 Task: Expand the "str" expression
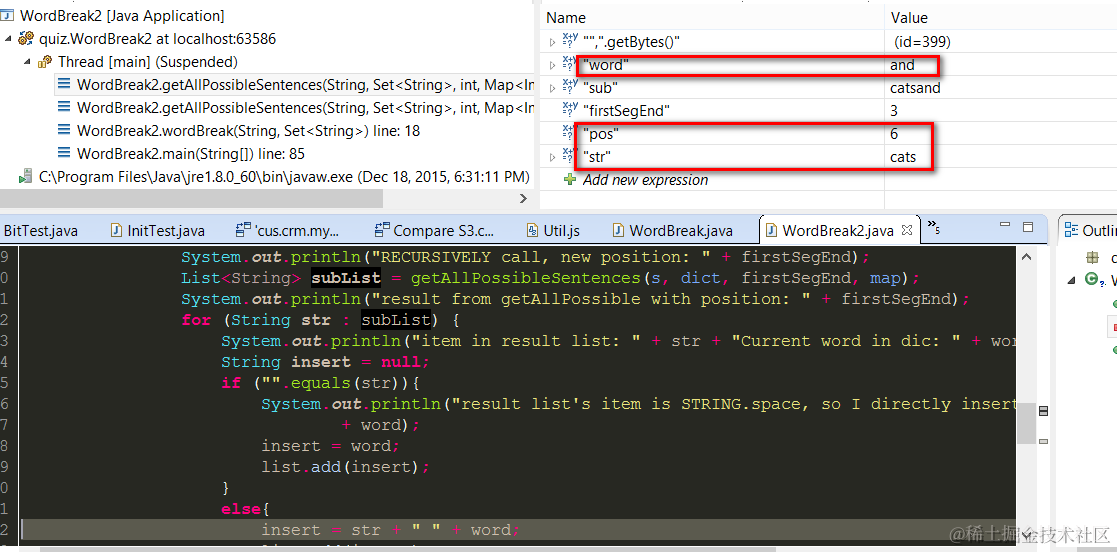point(552,157)
